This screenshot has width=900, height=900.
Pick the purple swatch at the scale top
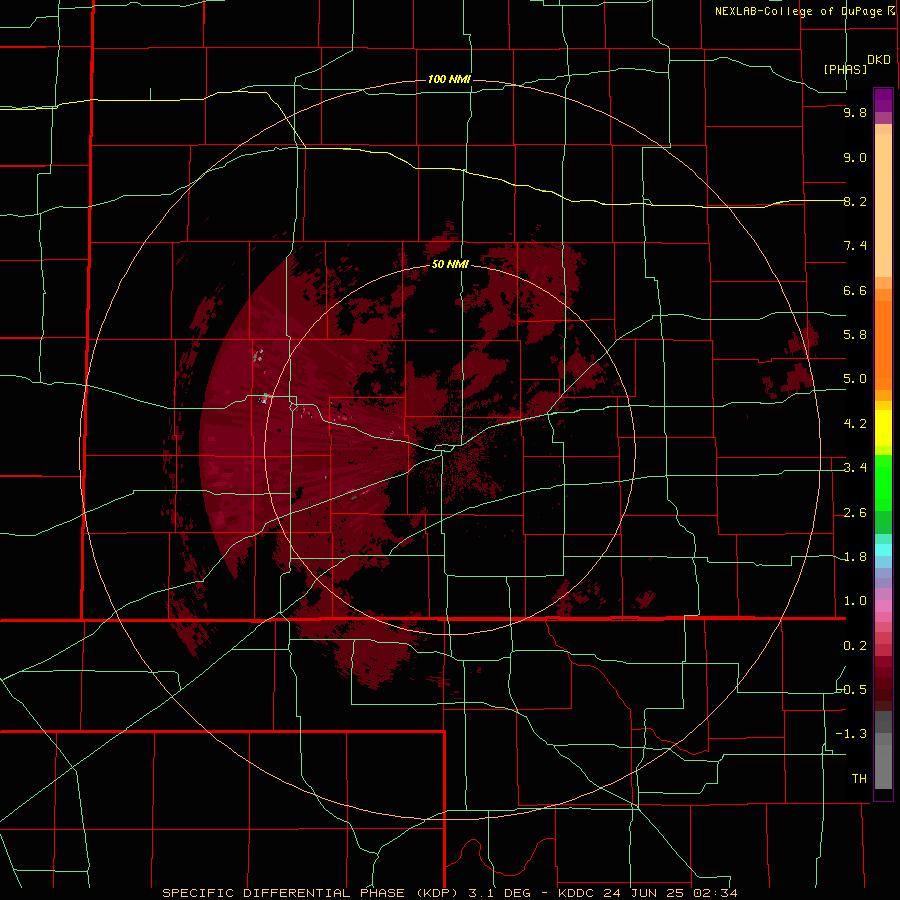click(883, 100)
